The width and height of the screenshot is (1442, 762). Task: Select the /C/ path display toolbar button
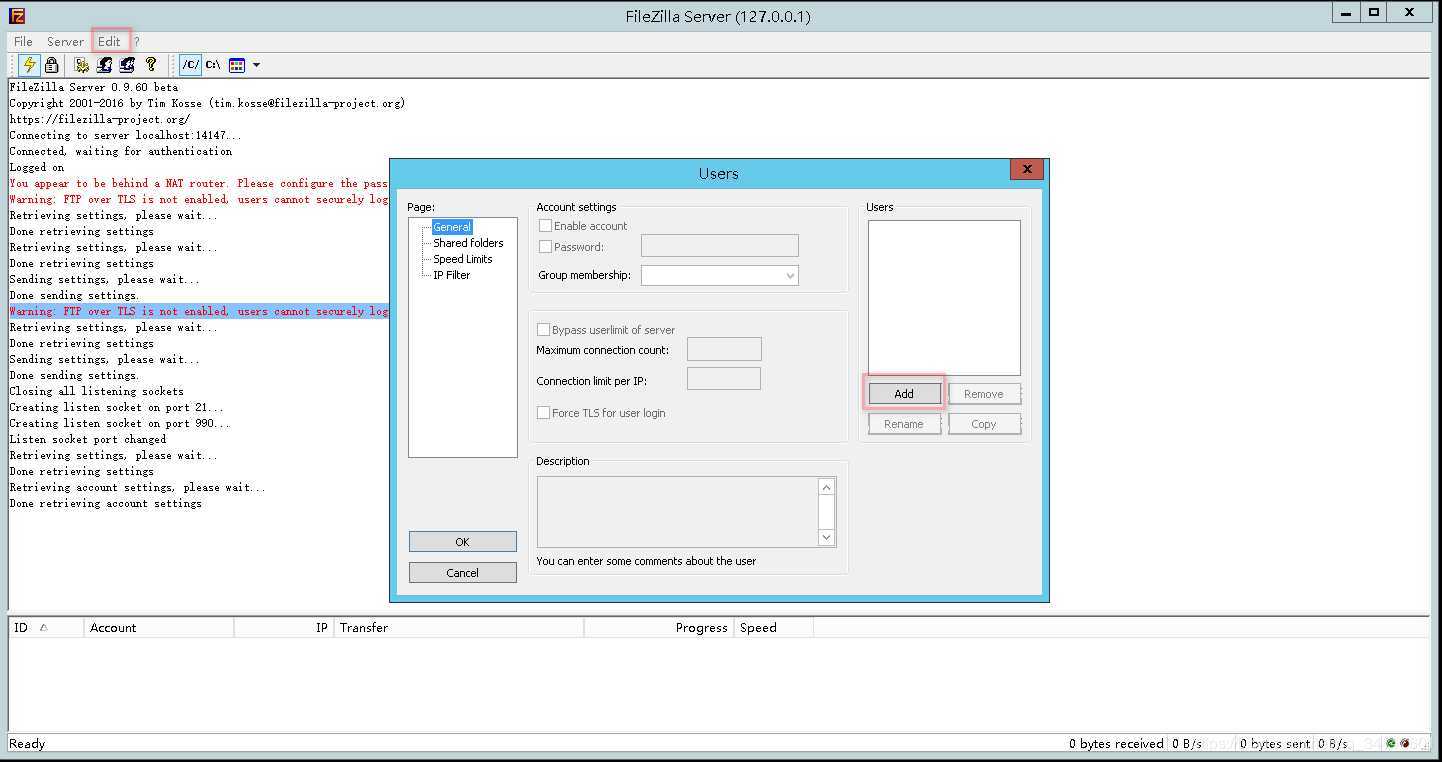tap(190, 65)
